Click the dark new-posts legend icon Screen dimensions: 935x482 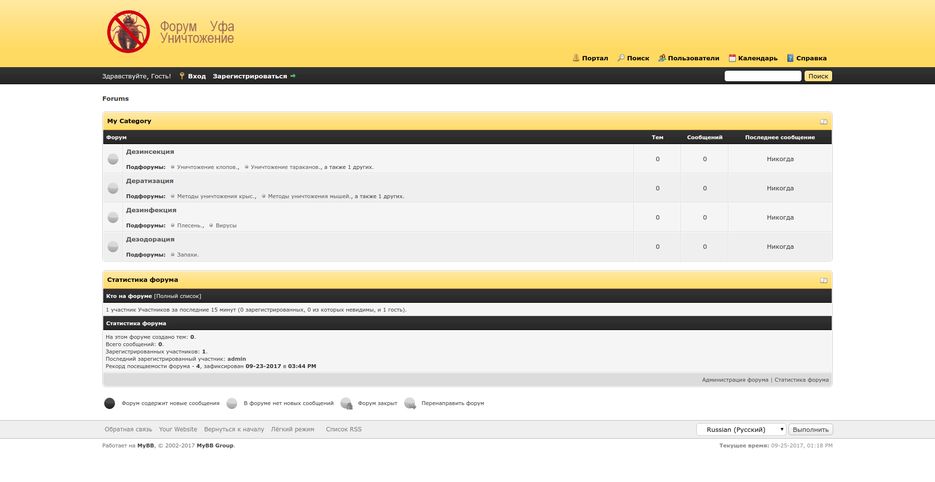click(x=109, y=403)
